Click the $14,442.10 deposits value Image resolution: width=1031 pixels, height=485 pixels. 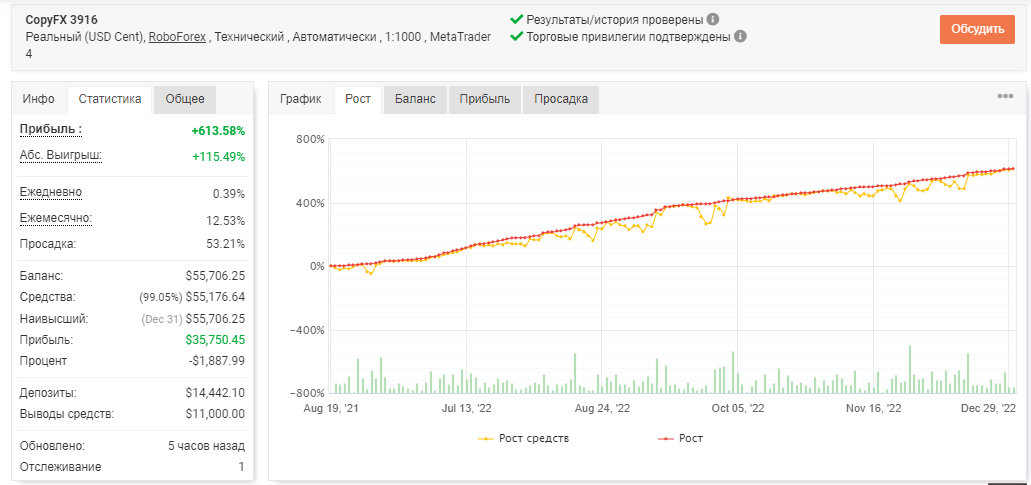pyautogui.click(x=215, y=393)
